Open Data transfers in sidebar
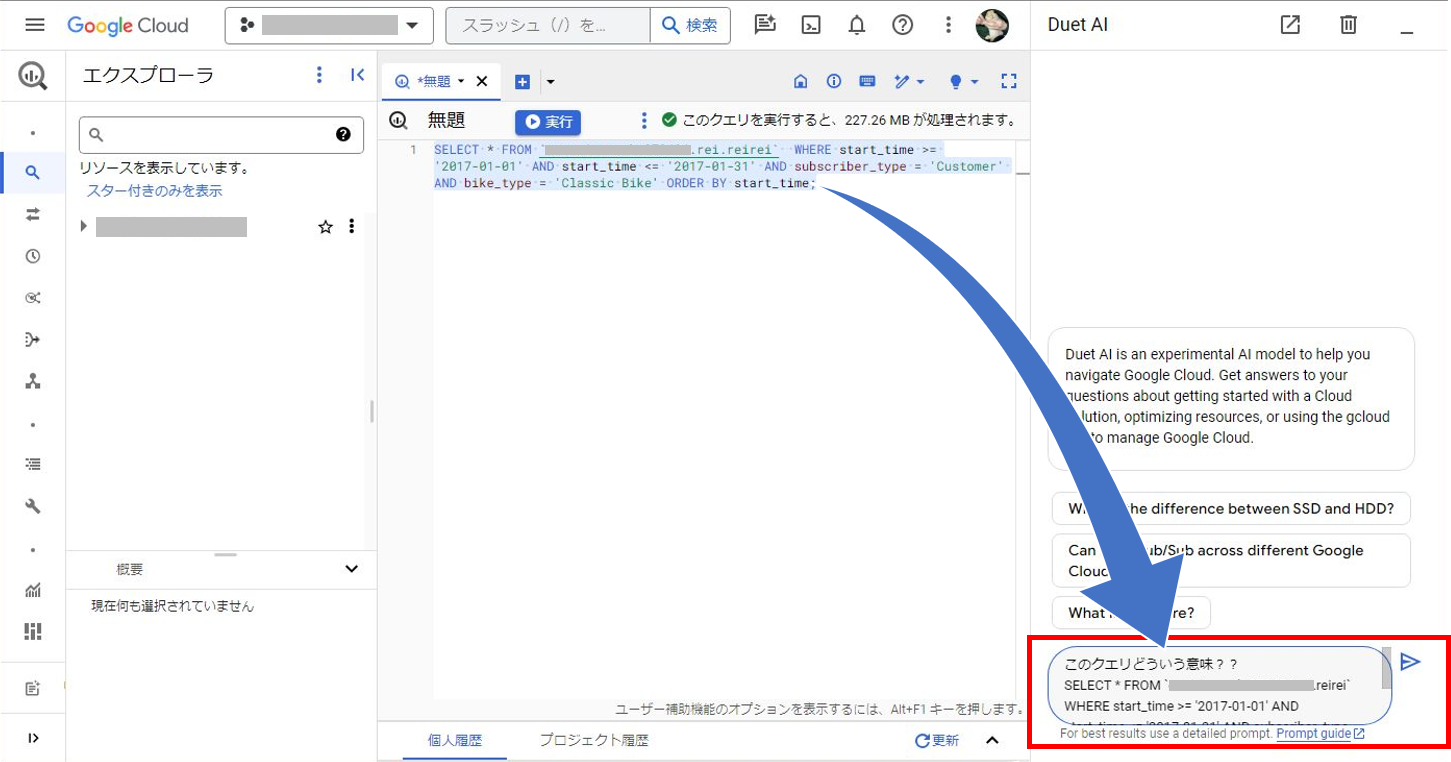 coord(33,214)
